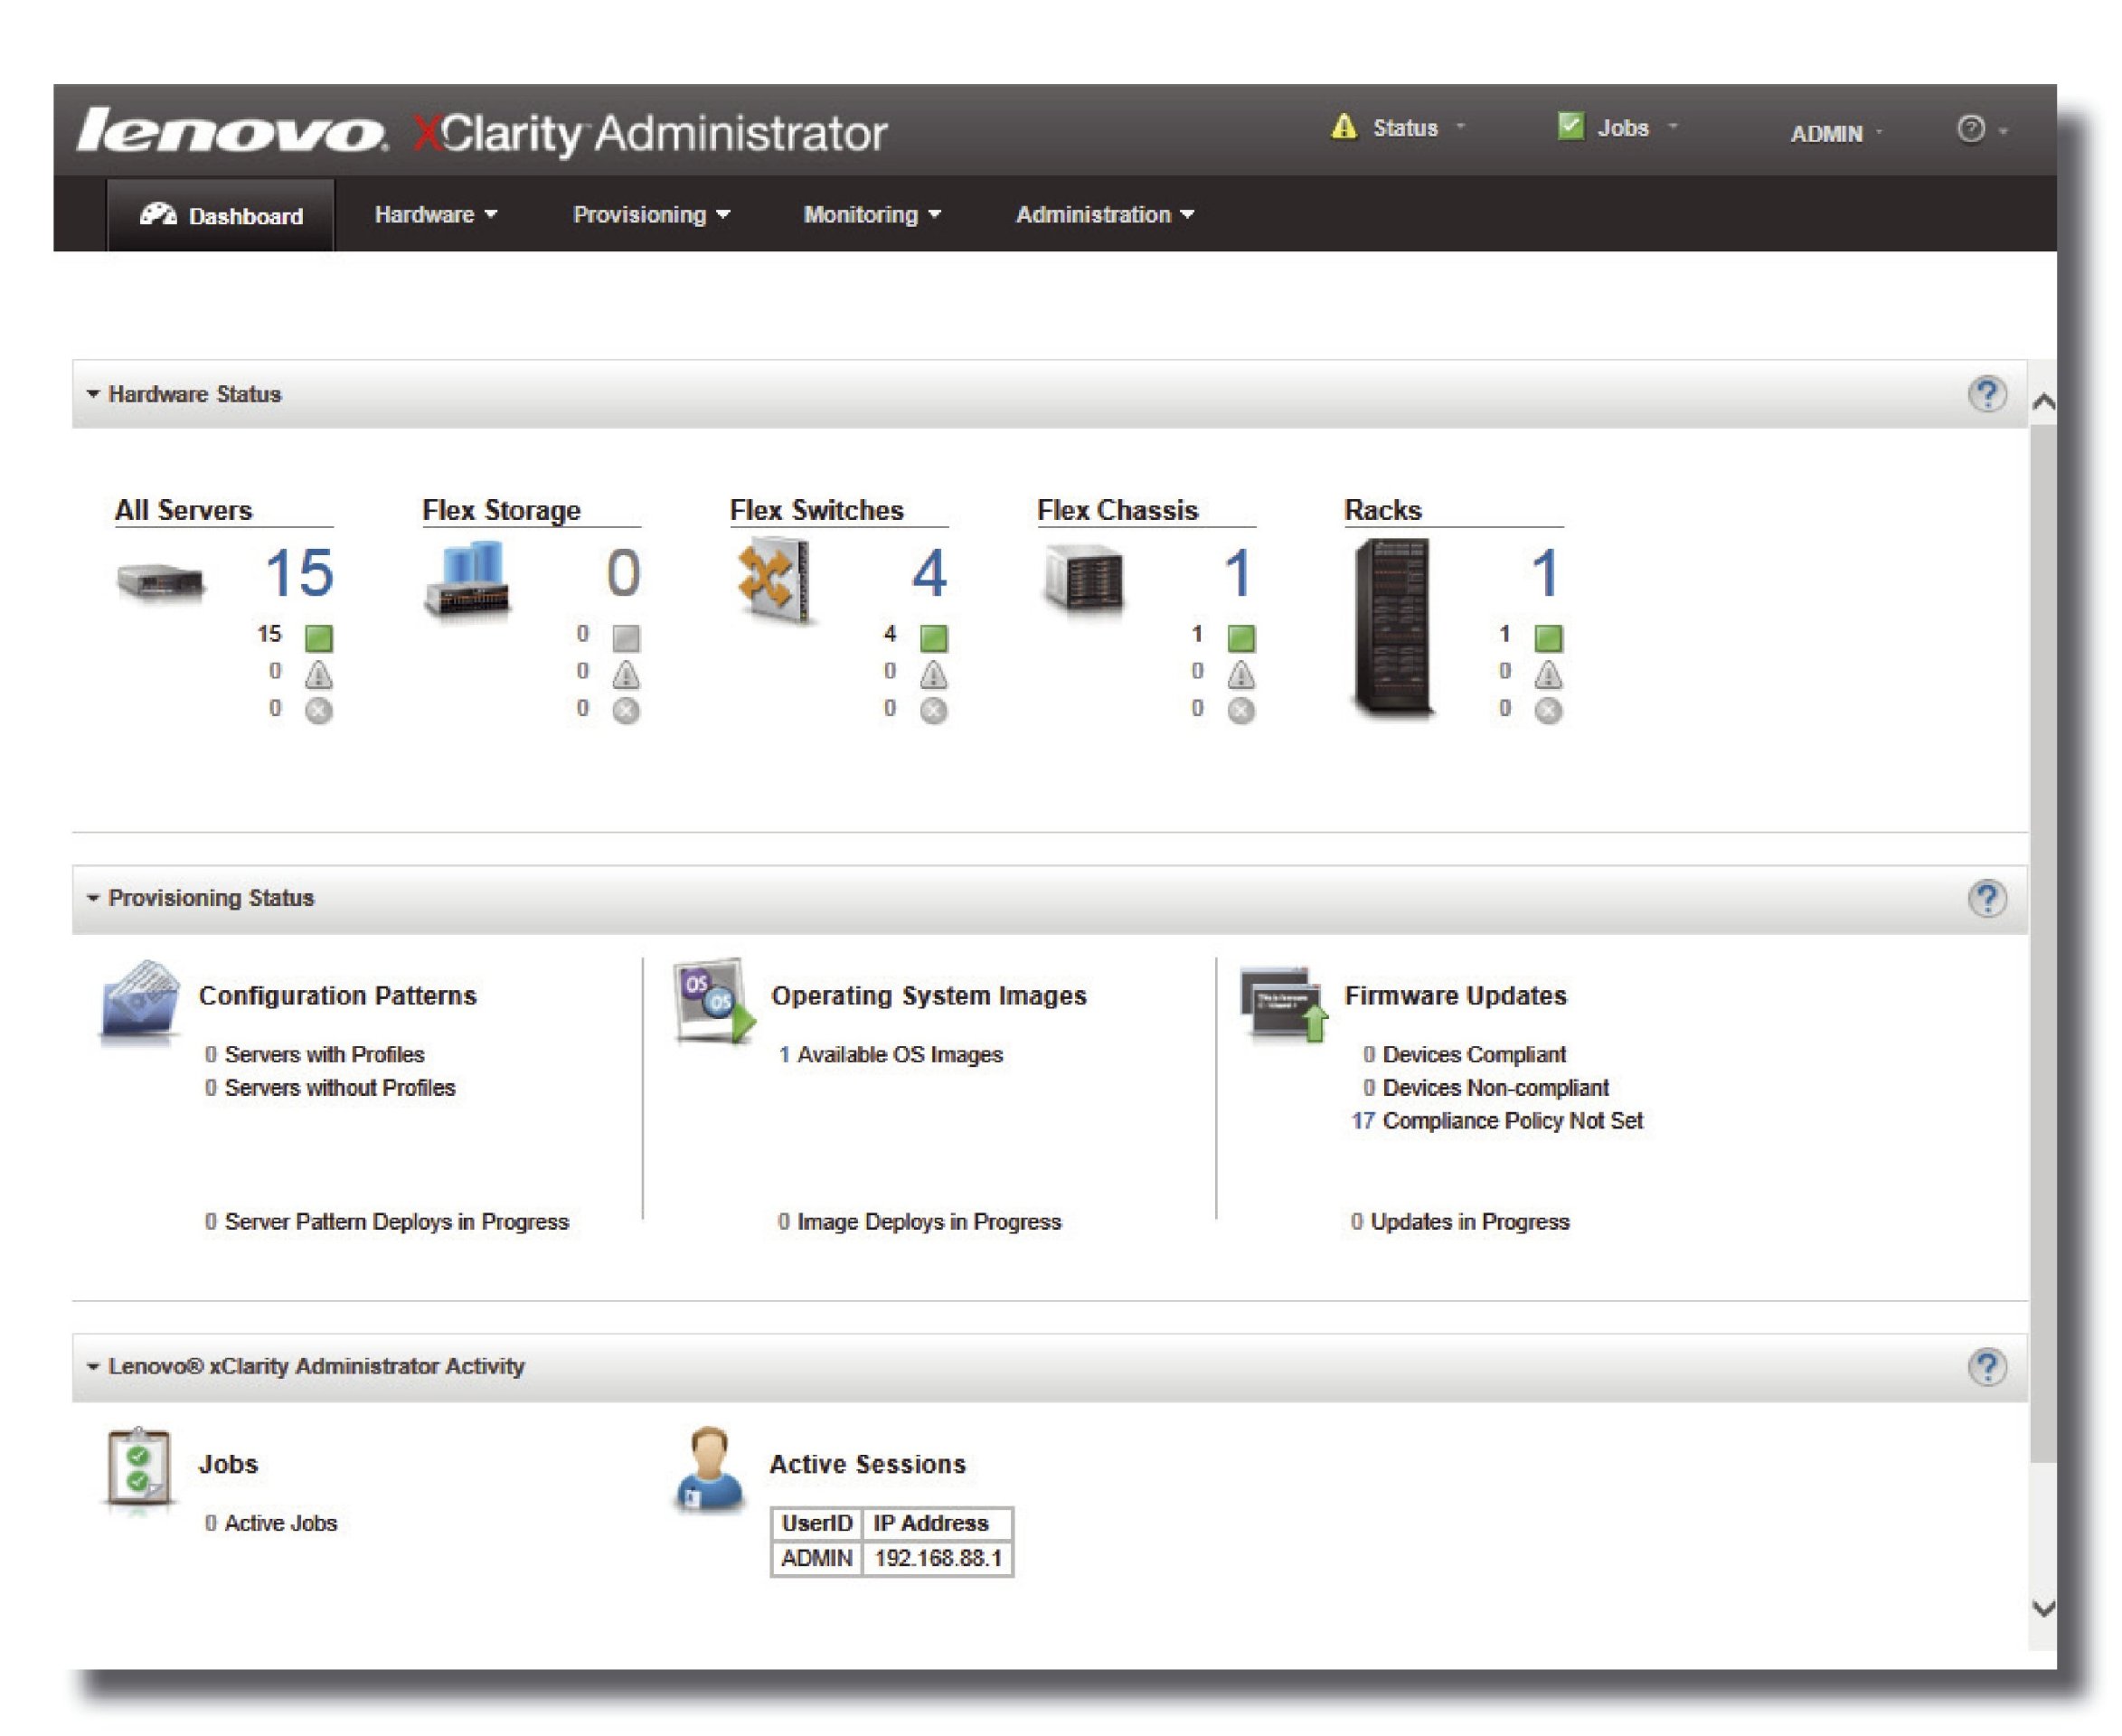Viewport: 2122px width, 1736px height.
Task: Open the Operating System Images icon
Action: click(x=714, y=1001)
